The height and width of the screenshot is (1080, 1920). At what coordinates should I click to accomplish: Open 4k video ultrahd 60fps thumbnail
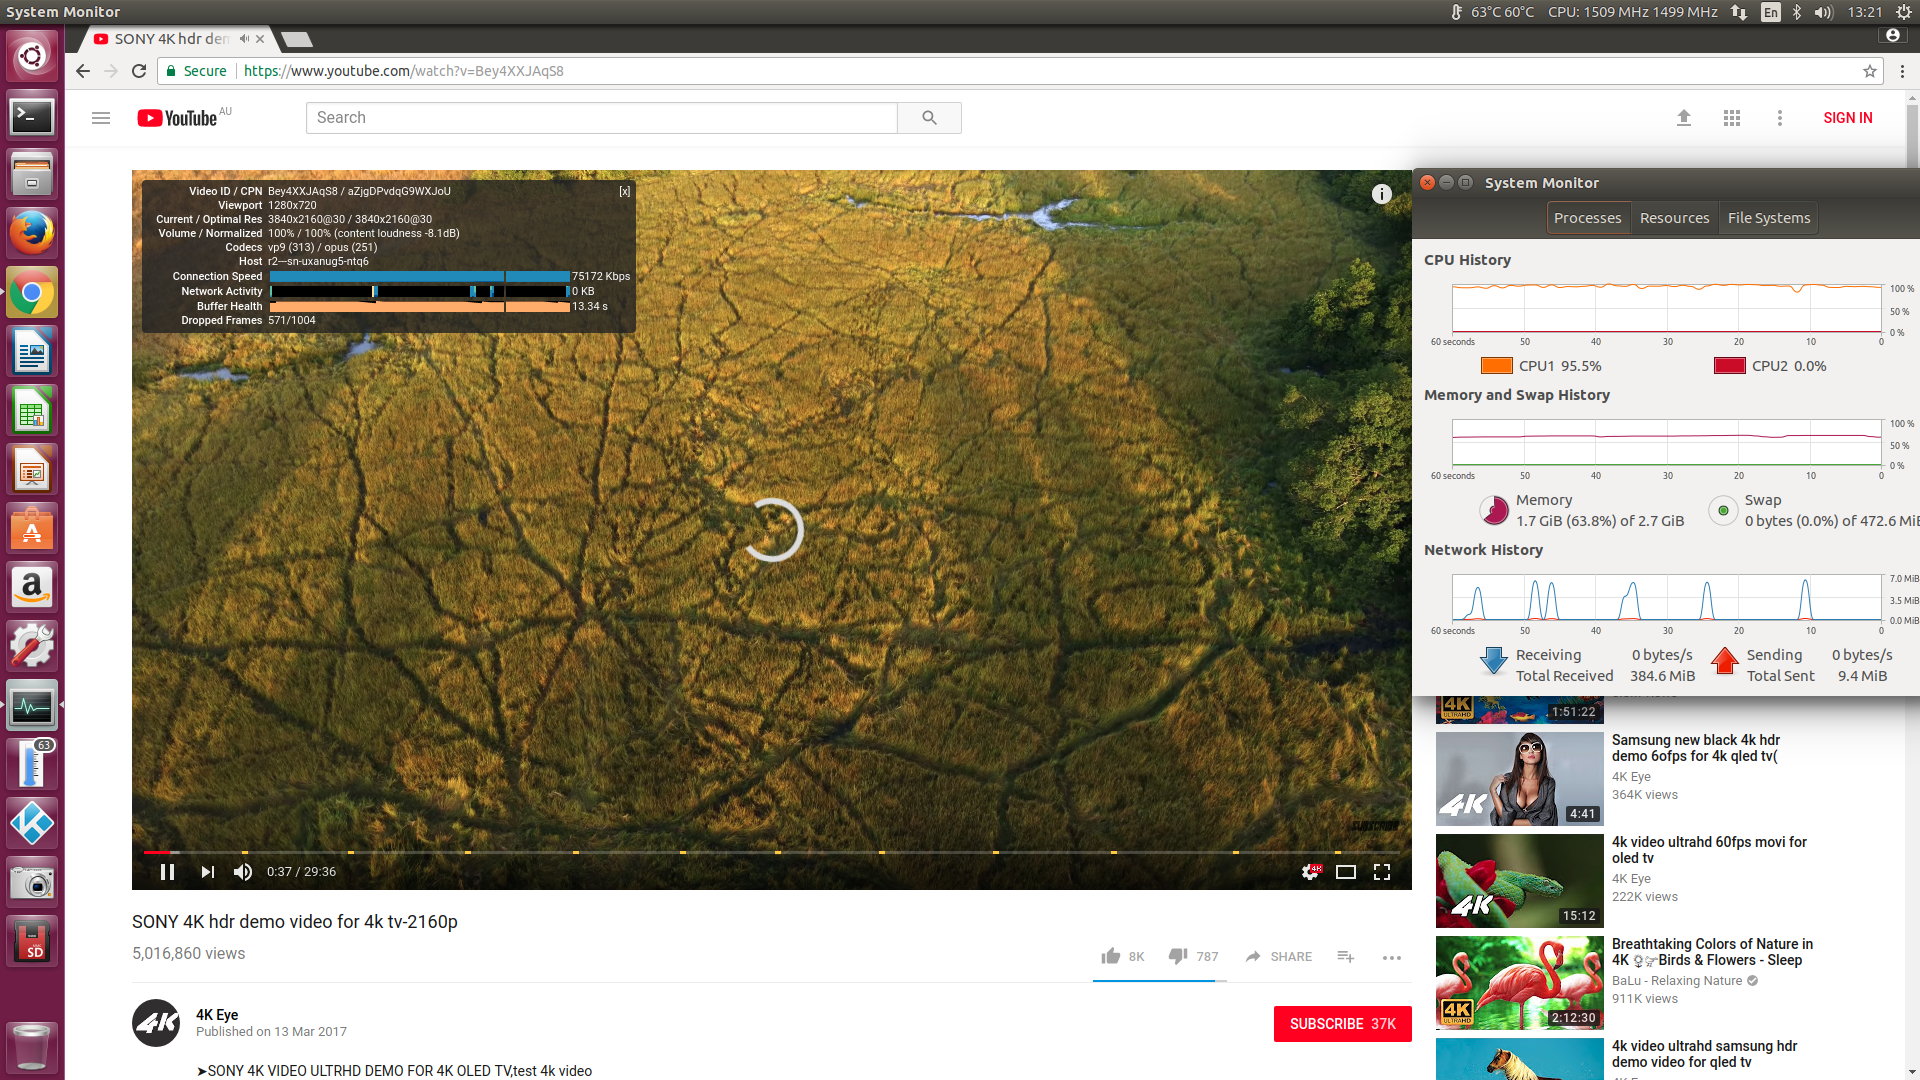click(1519, 881)
